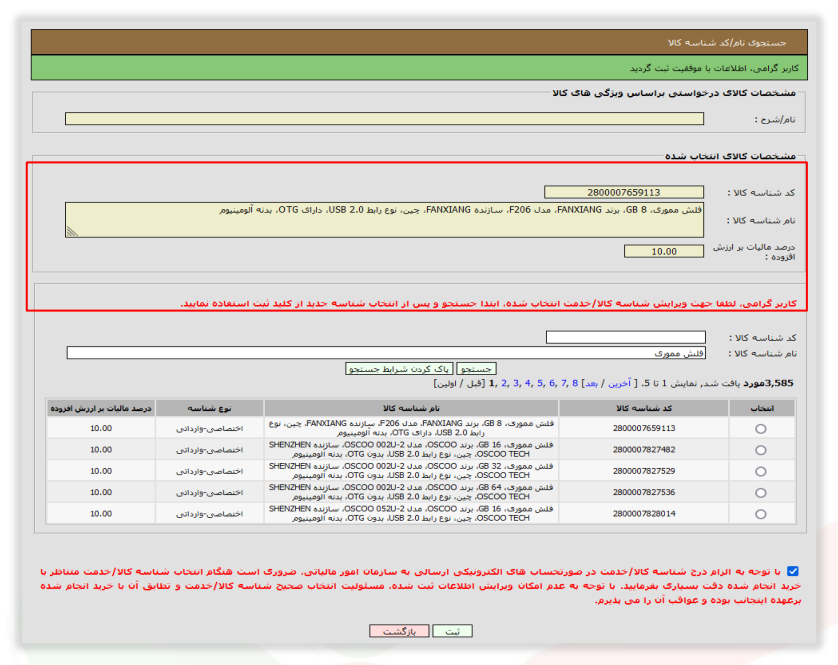Toggle the red disclaimer agreement checkbox
Viewport: 838px width, 665px height.
tap(793, 571)
